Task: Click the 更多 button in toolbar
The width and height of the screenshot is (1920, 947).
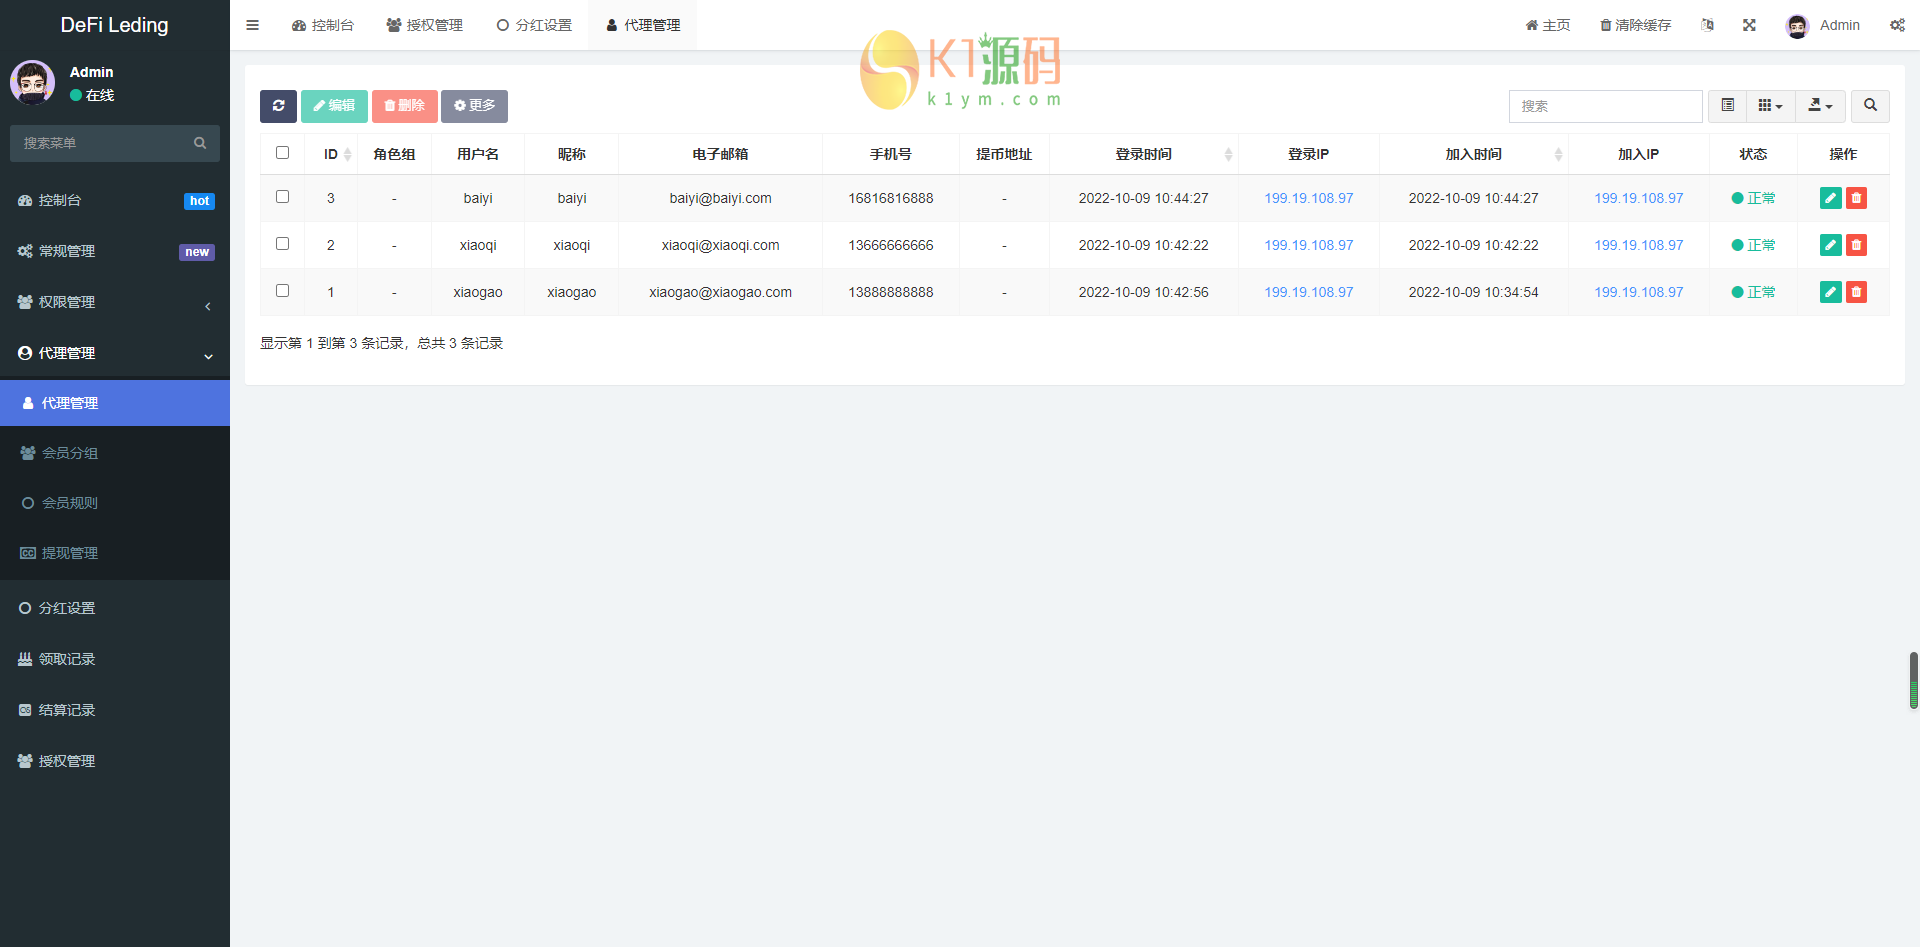Action: (x=474, y=106)
